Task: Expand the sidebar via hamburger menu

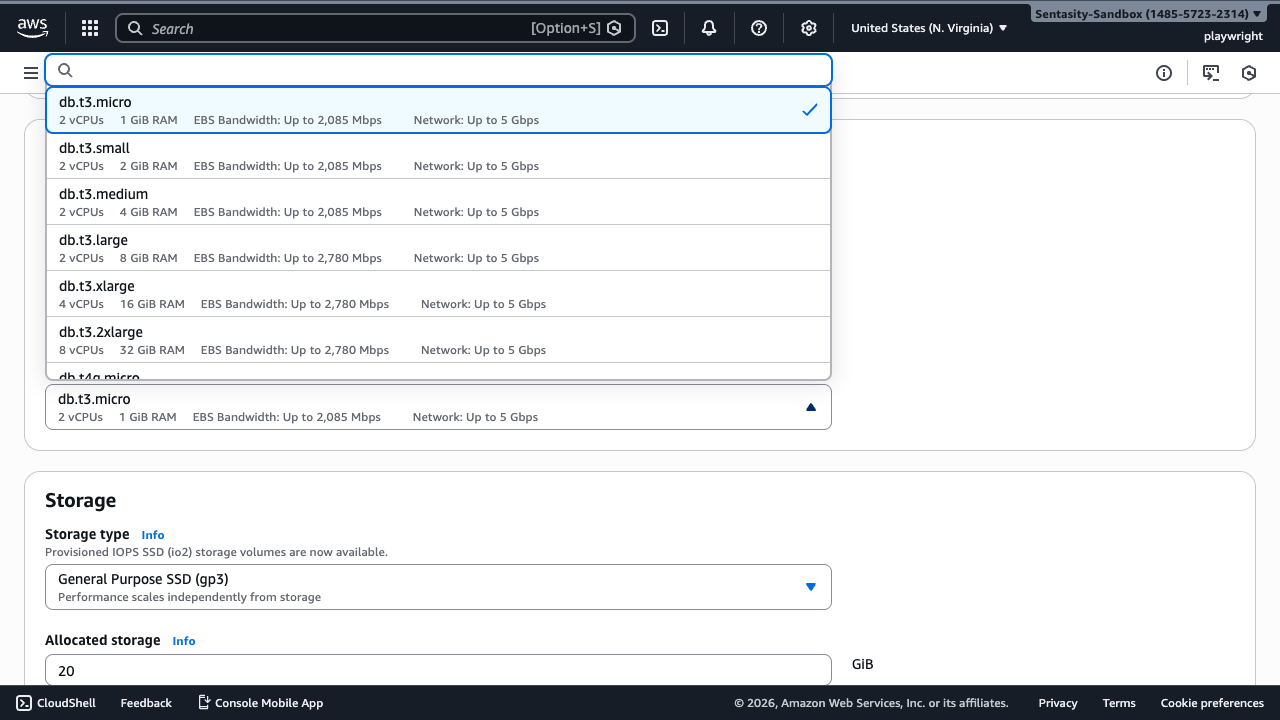Action: [x=31, y=71]
